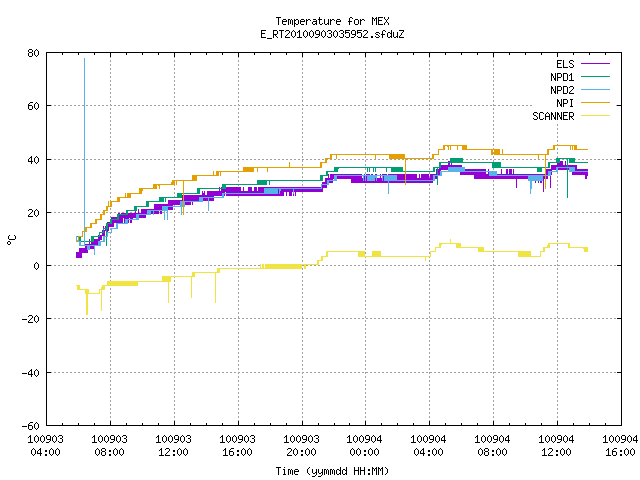The height and width of the screenshot is (480, 640).
Task: Click the orange NPI legend line sample
Action: coord(595,102)
